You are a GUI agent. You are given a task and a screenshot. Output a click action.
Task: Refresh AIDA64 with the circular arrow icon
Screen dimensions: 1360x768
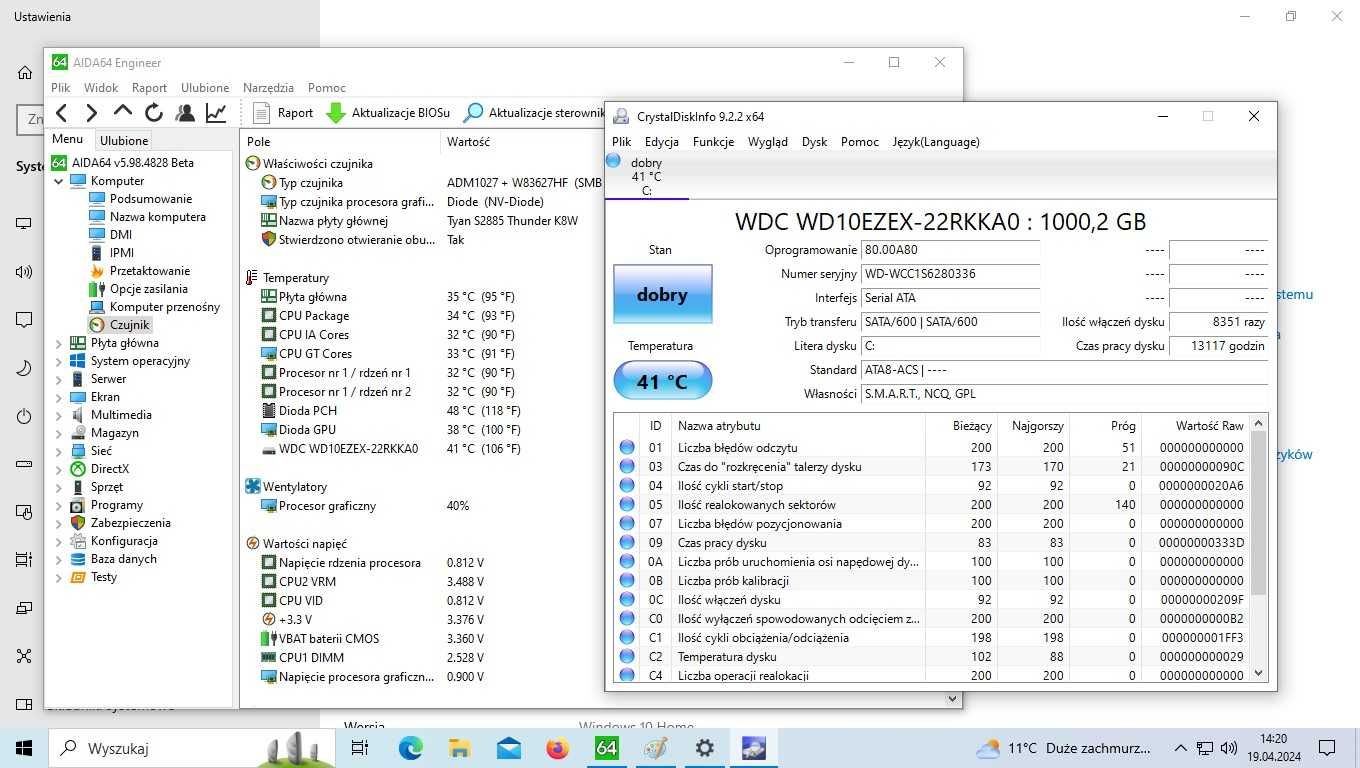pos(154,113)
